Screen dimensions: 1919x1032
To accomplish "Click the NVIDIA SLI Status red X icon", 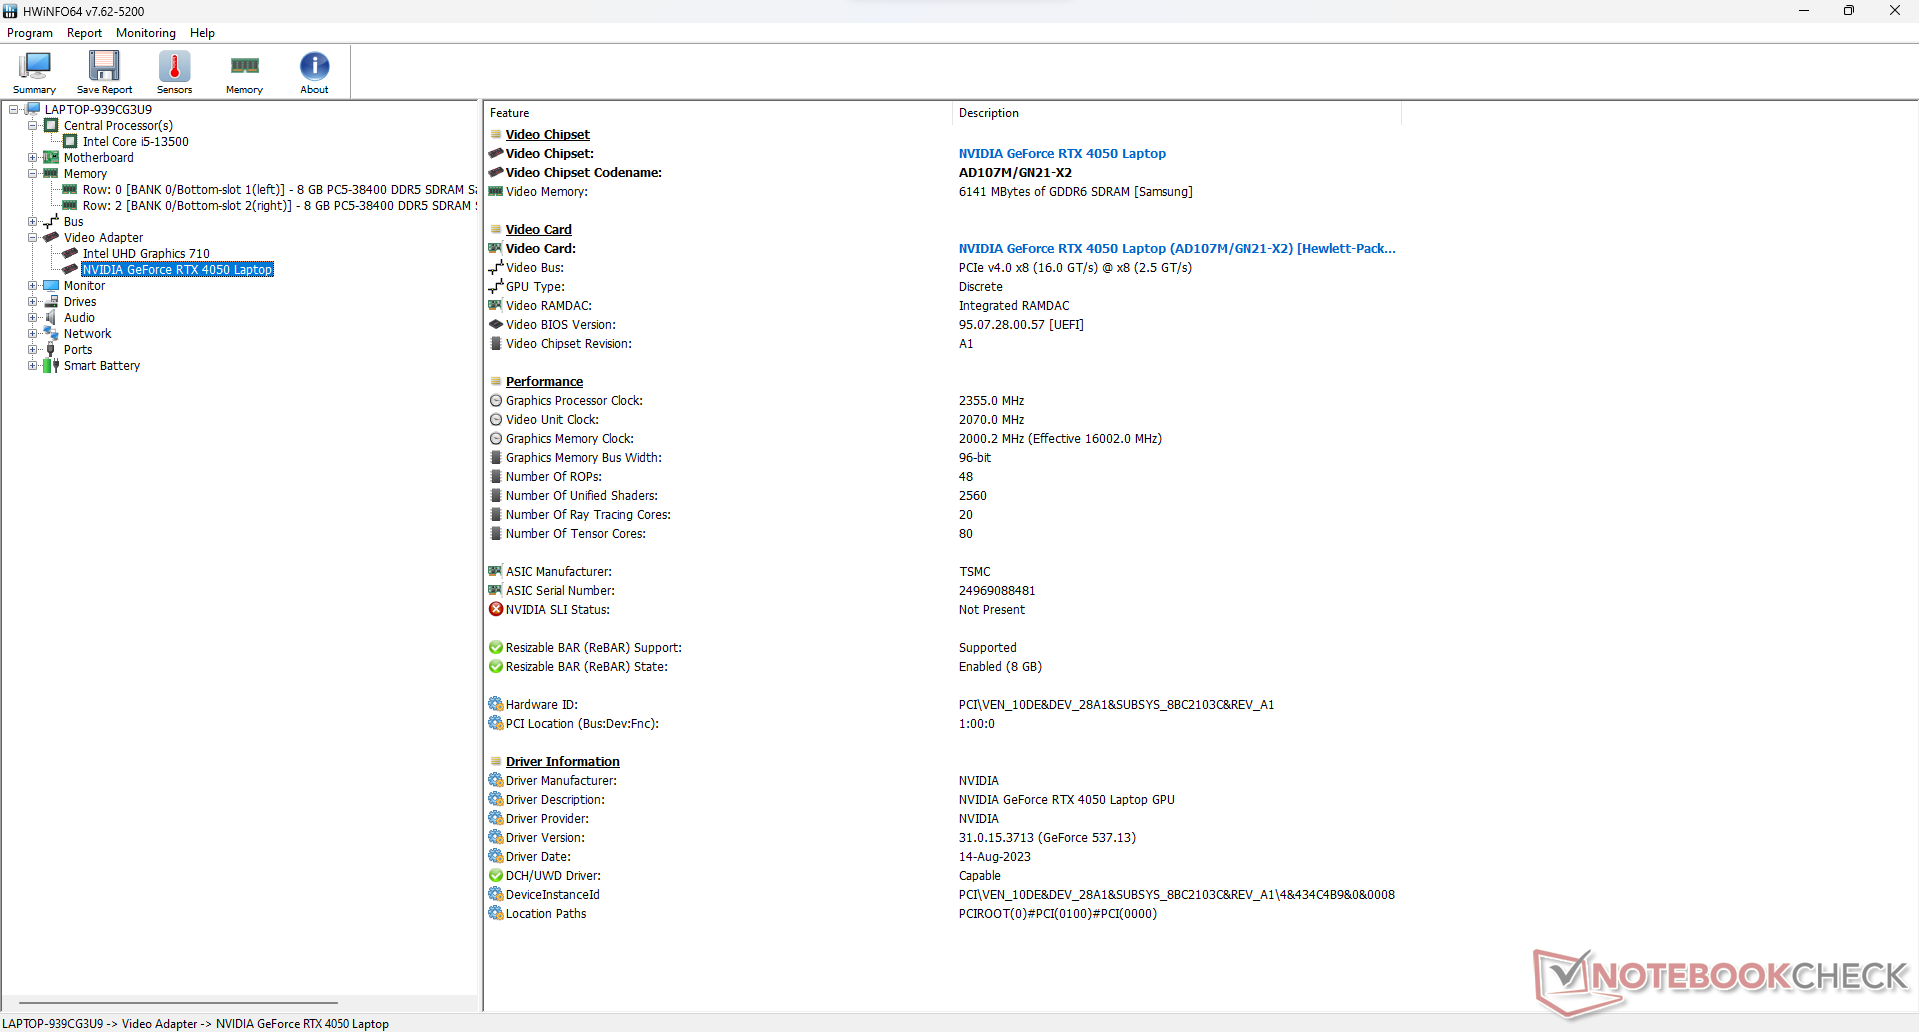I will click(x=496, y=609).
